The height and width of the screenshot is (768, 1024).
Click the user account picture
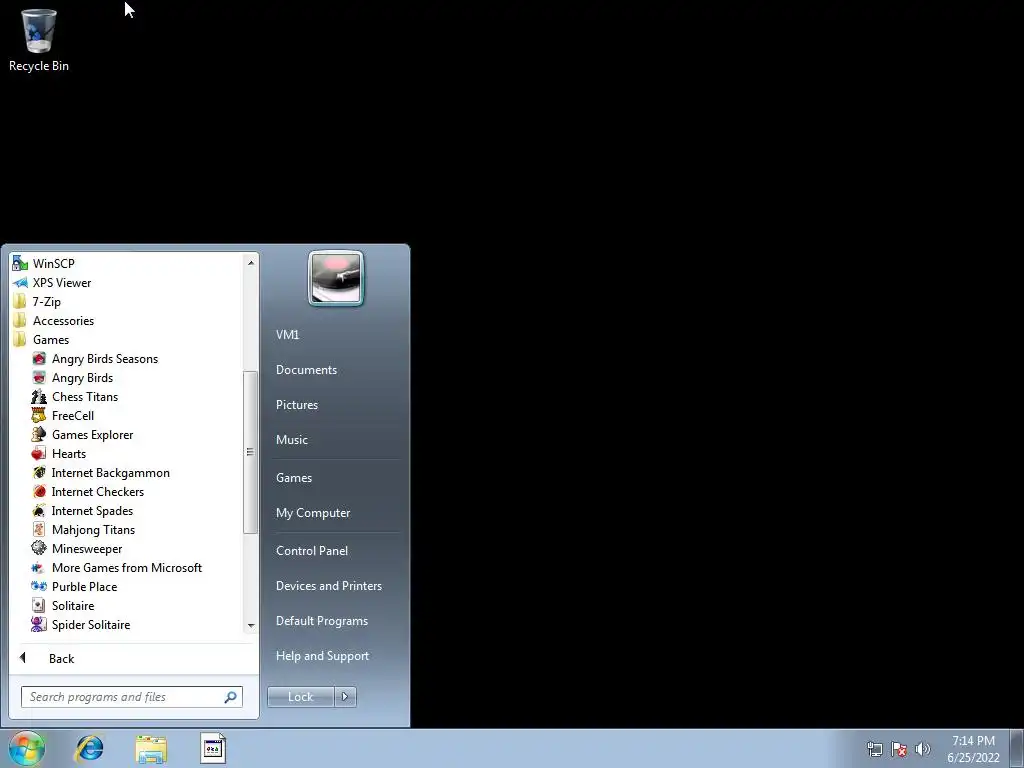336,278
